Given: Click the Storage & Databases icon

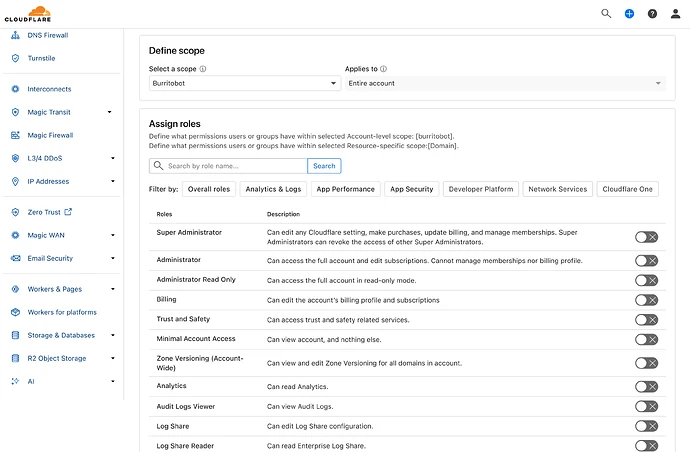Looking at the screenshot, I should 15,335.
